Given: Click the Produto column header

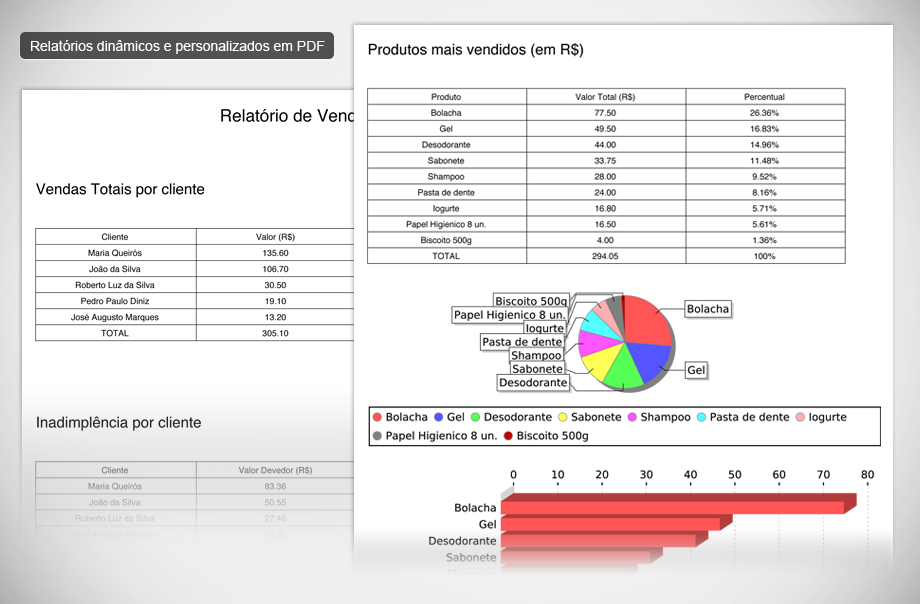Looking at the screenshot, I should (446, 97).
